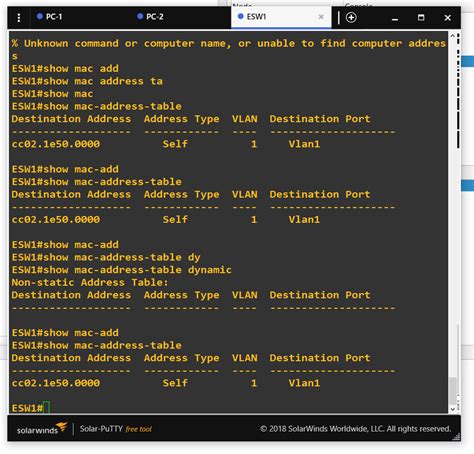The image size is (474, 454).
Task: Click the terminal scrollbar down arrow
Action: pos(452,409)
